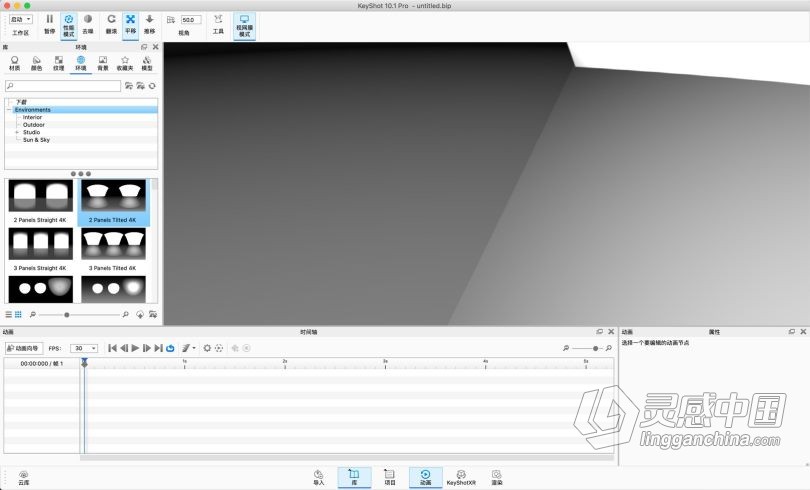Close the animation timeline panel

pyautogui.click(x=611, y=331)
